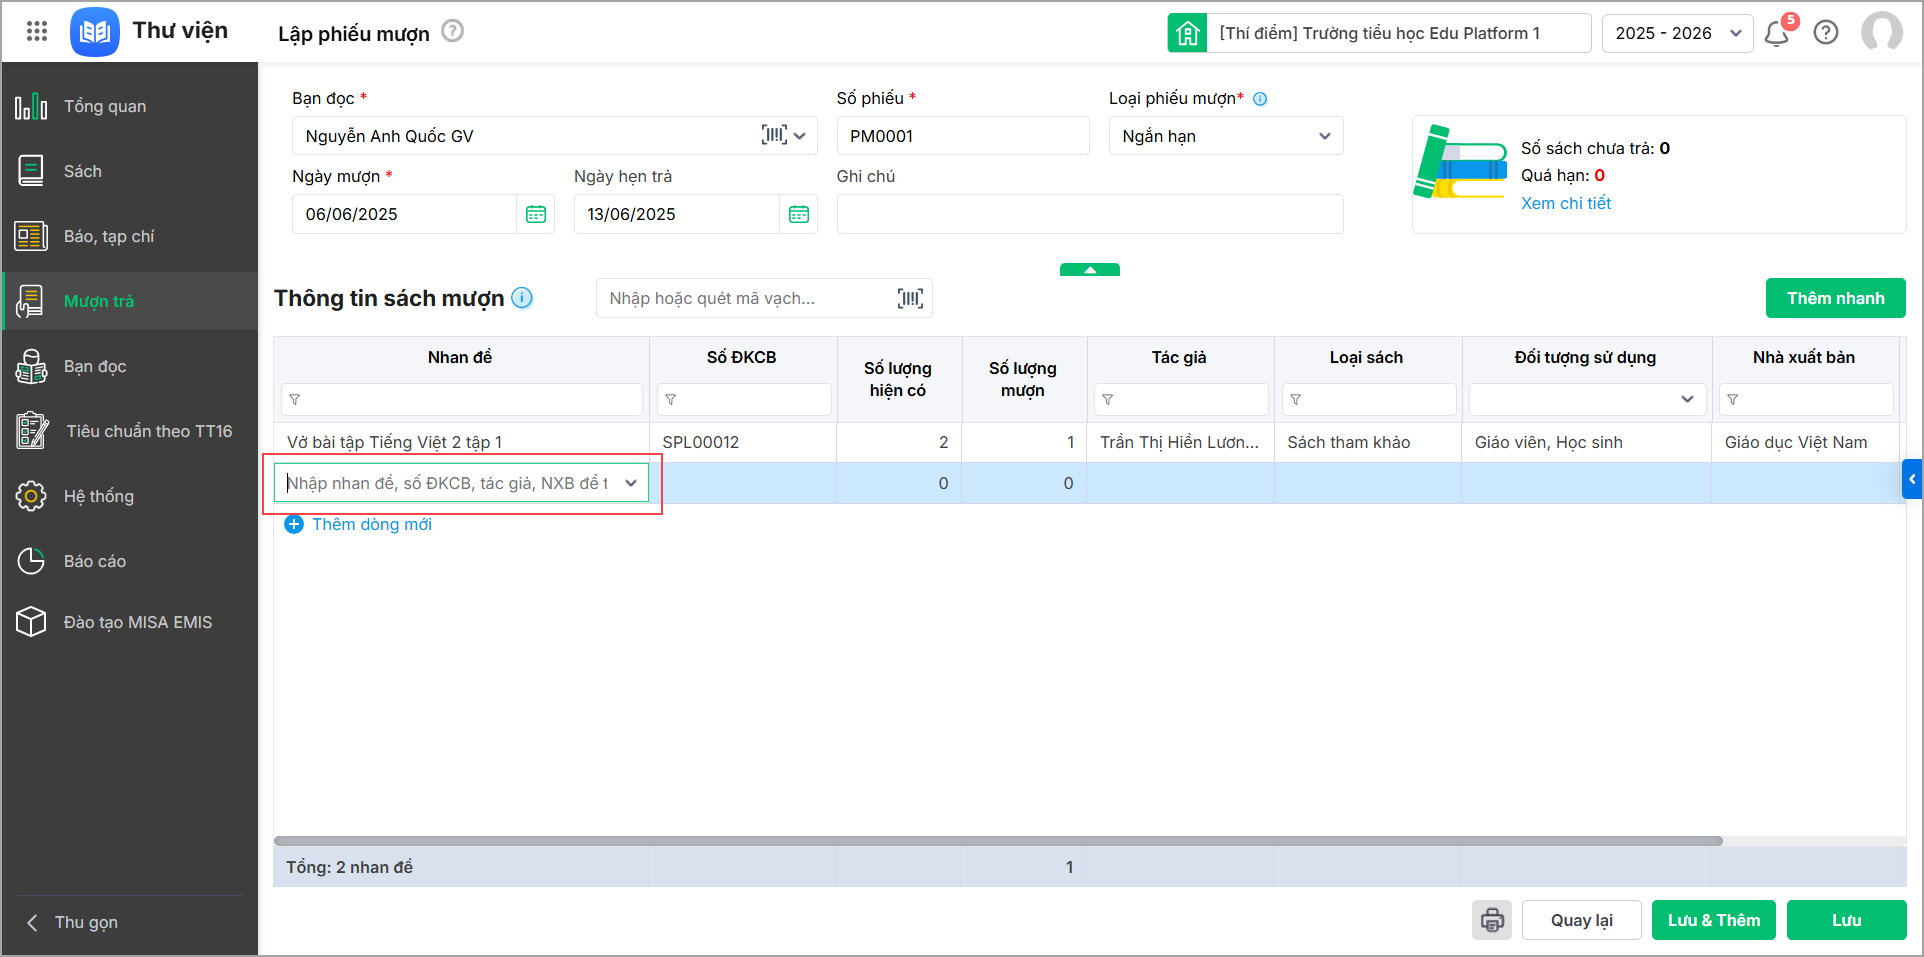Collapse the header form with green arrow
This screenshot has height=957, width=1924.
coord(1090,270)
